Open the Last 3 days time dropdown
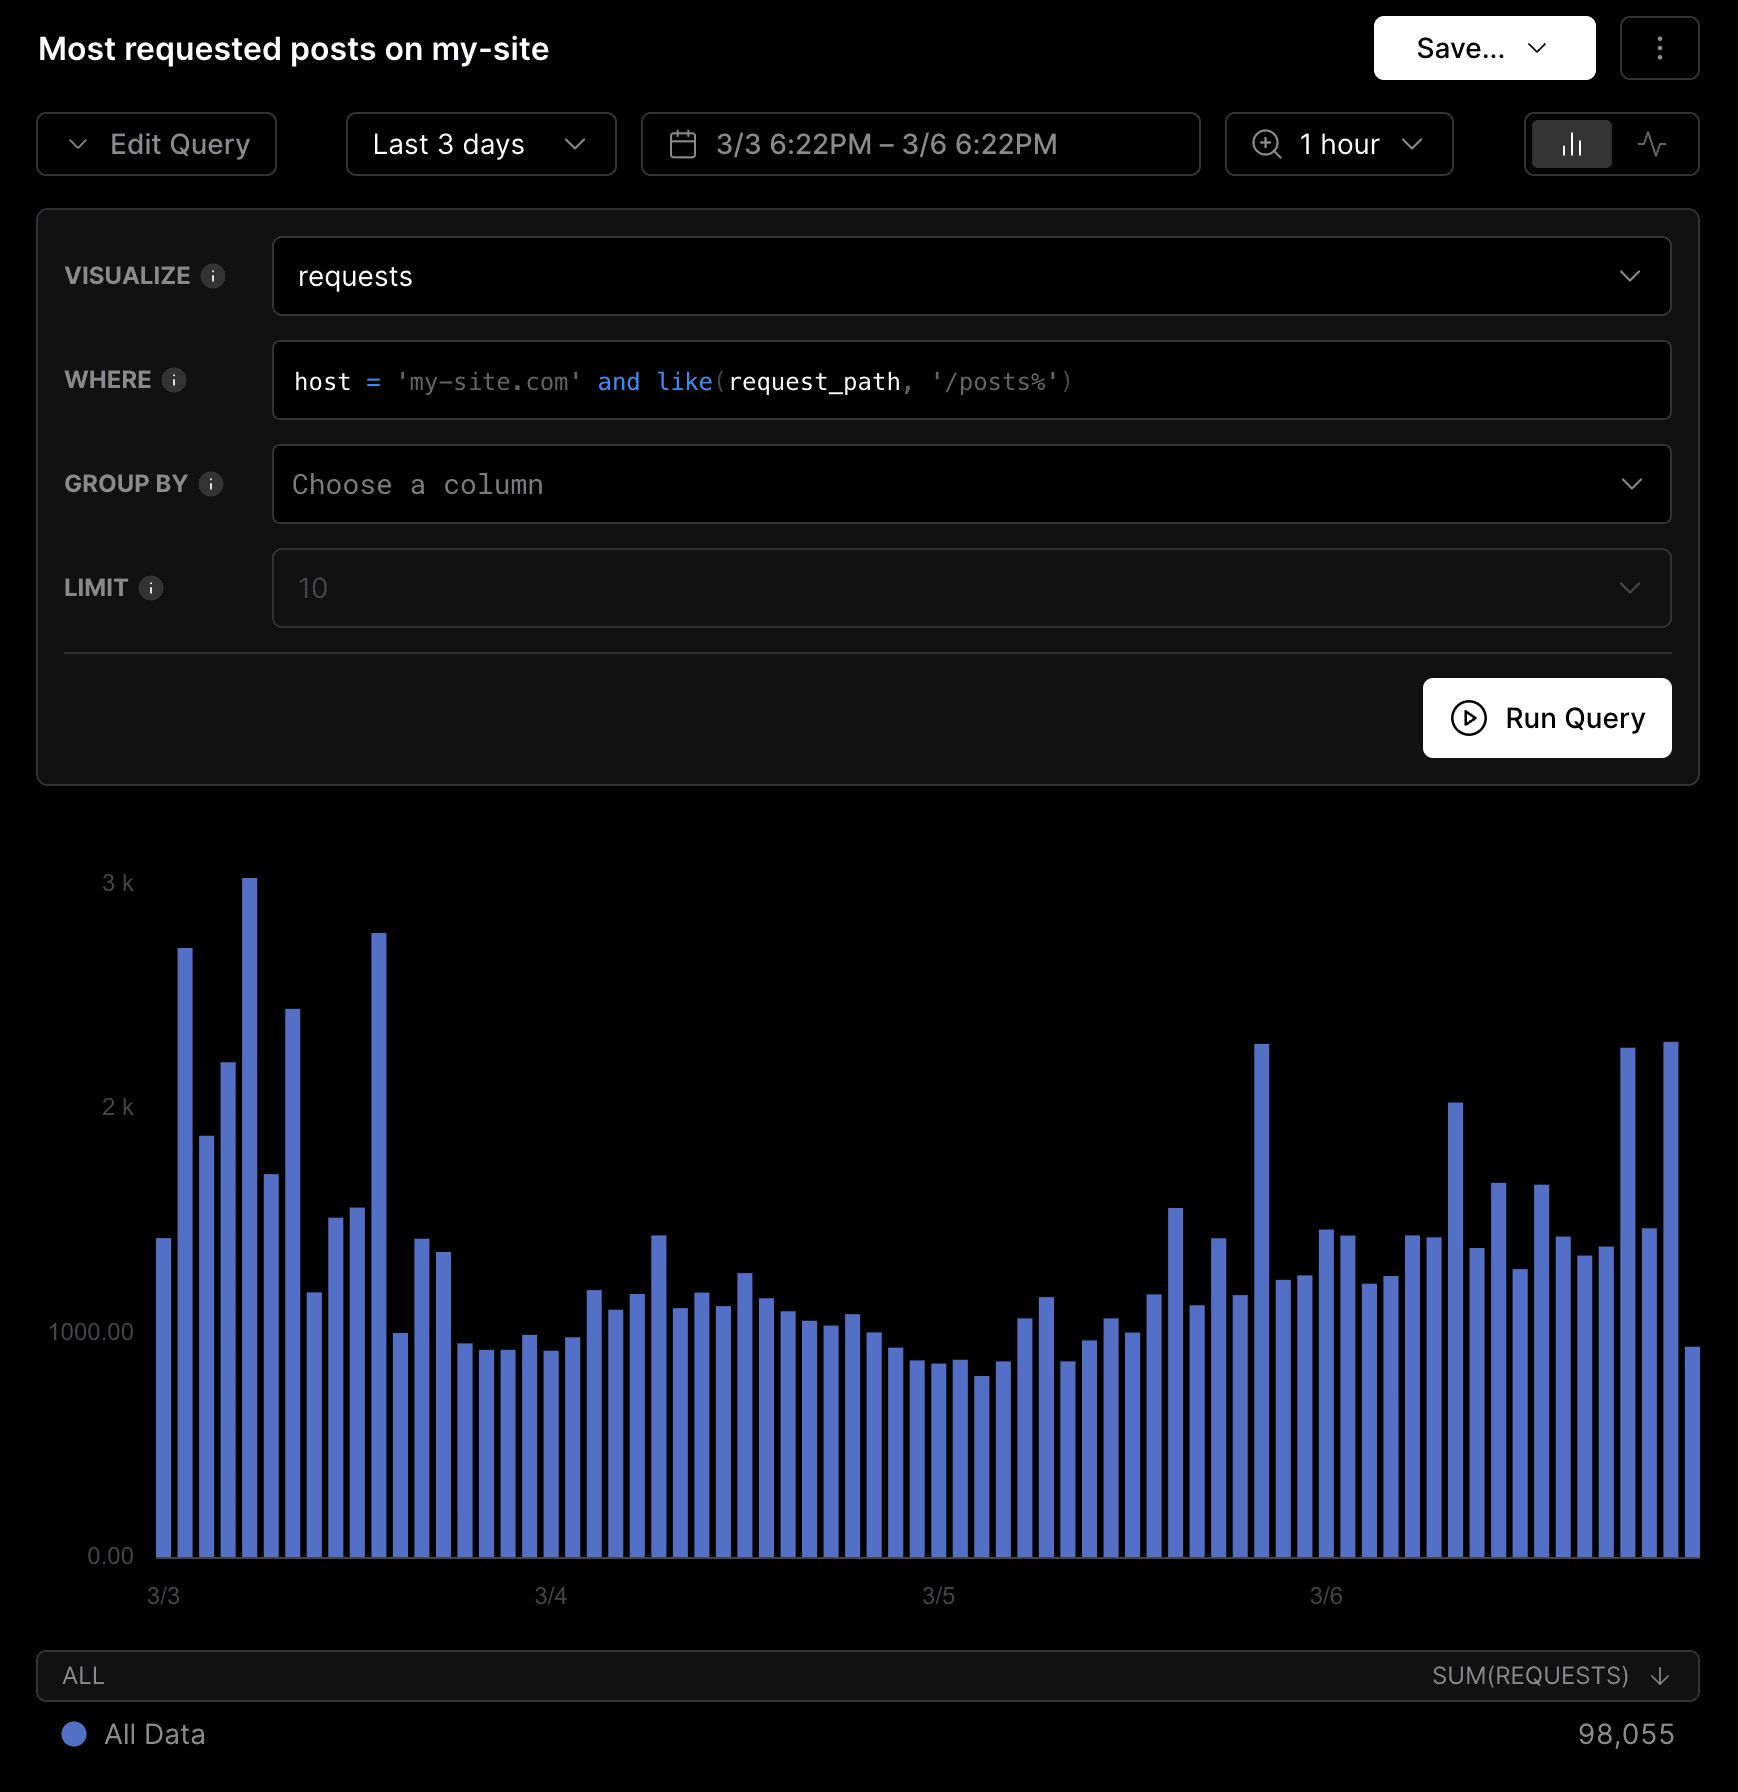 480,144
